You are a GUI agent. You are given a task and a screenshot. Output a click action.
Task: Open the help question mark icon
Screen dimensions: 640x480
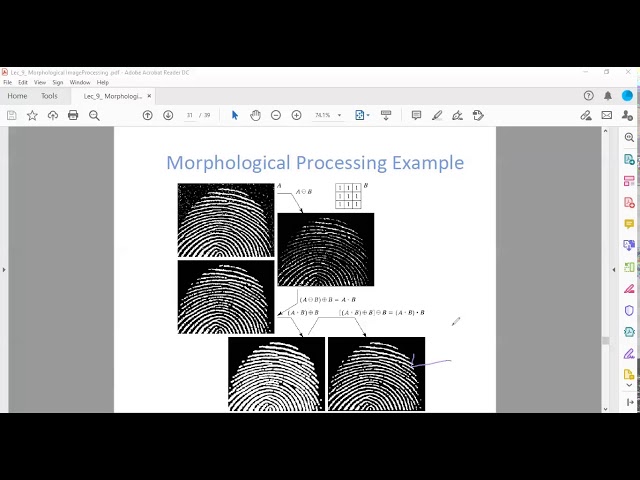point(588,96)
